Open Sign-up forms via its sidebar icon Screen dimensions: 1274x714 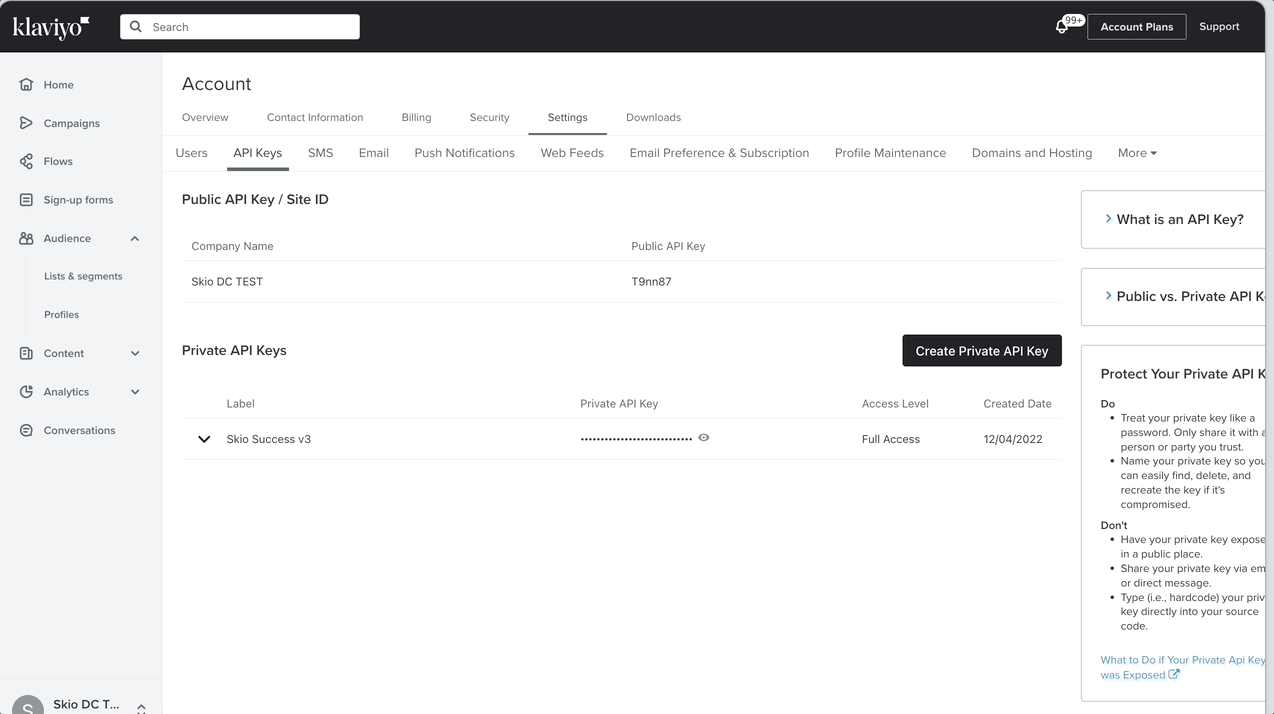[x=26, y=199]
